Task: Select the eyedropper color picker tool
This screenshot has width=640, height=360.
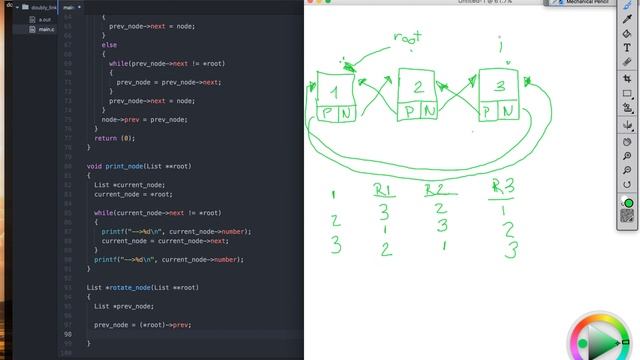Action: (627, 19)
